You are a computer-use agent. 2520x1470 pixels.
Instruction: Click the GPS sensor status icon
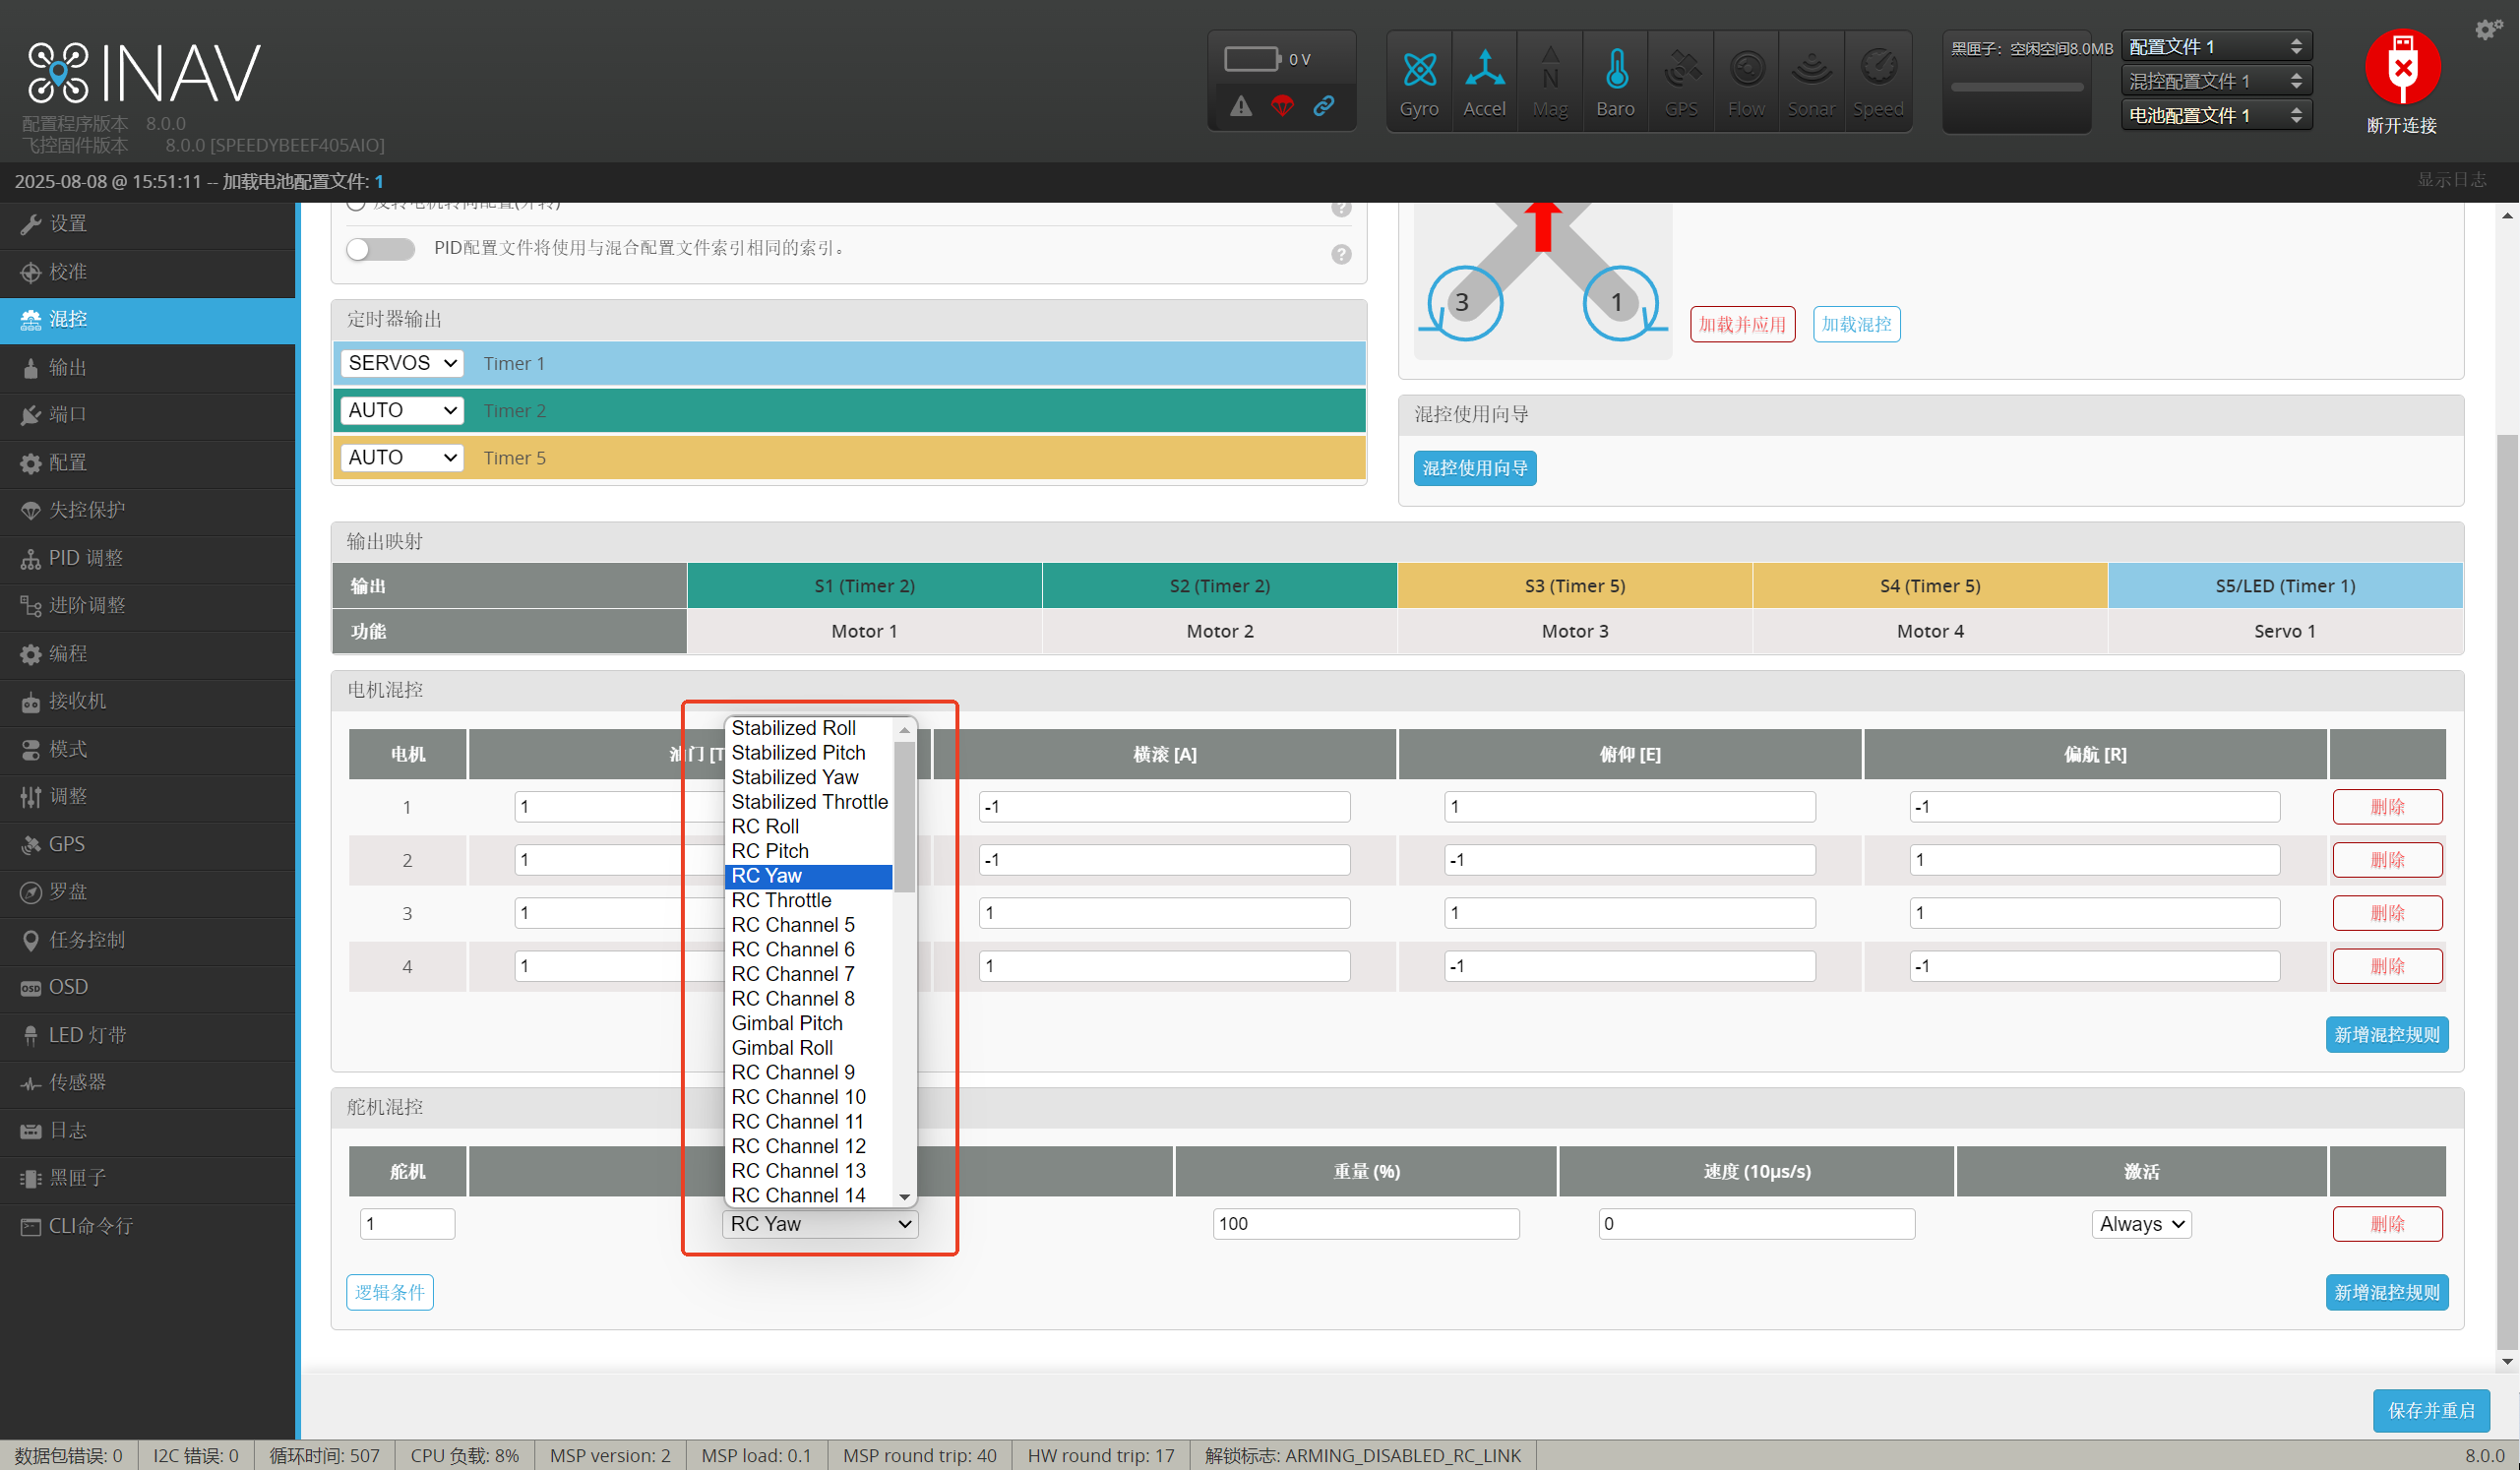1681,82
